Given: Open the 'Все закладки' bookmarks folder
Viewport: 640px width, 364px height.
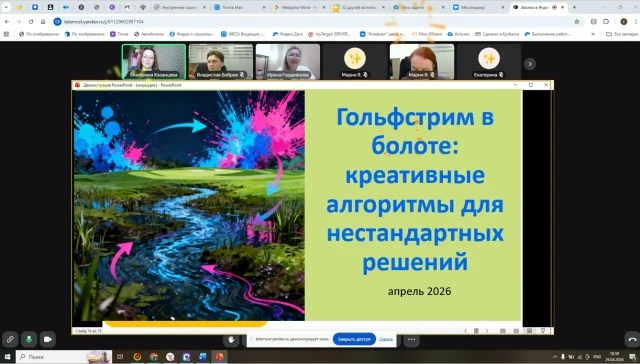Looking at the screenshot, I should coord(622,34).
